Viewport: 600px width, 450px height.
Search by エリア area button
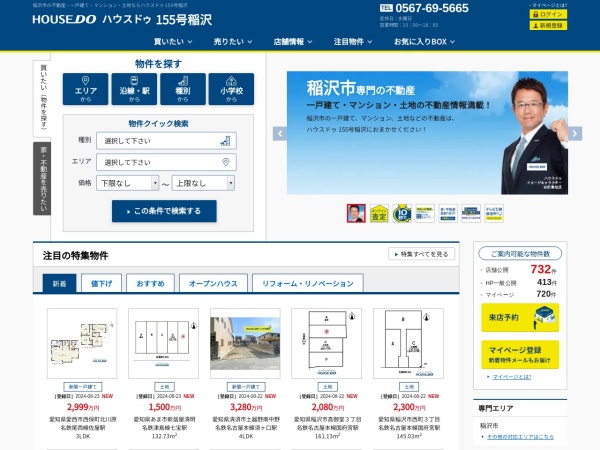85,89
